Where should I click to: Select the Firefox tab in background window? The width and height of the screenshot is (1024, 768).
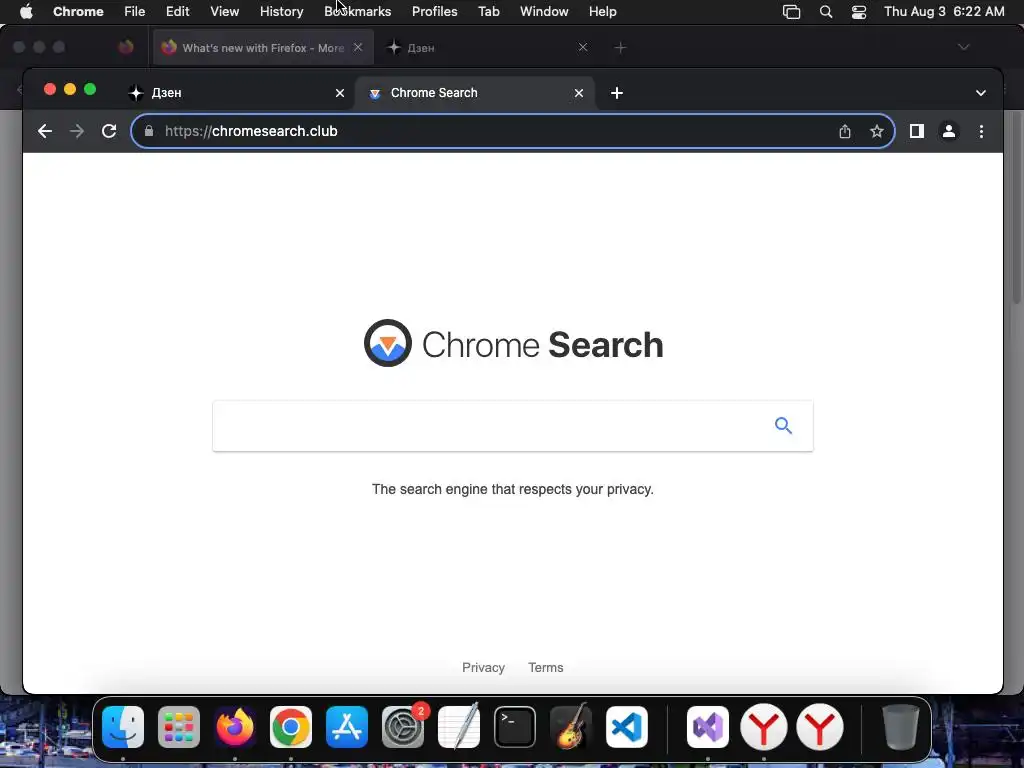263,48
